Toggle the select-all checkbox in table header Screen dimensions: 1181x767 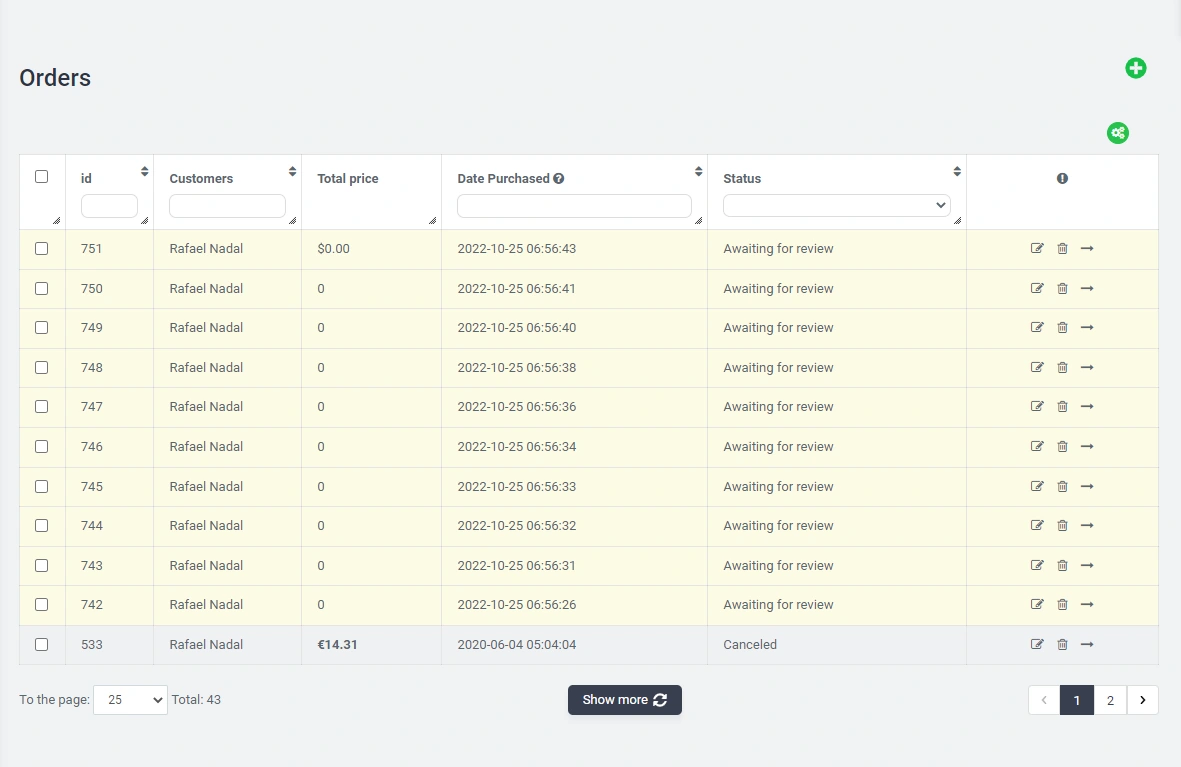pos(41,177)
